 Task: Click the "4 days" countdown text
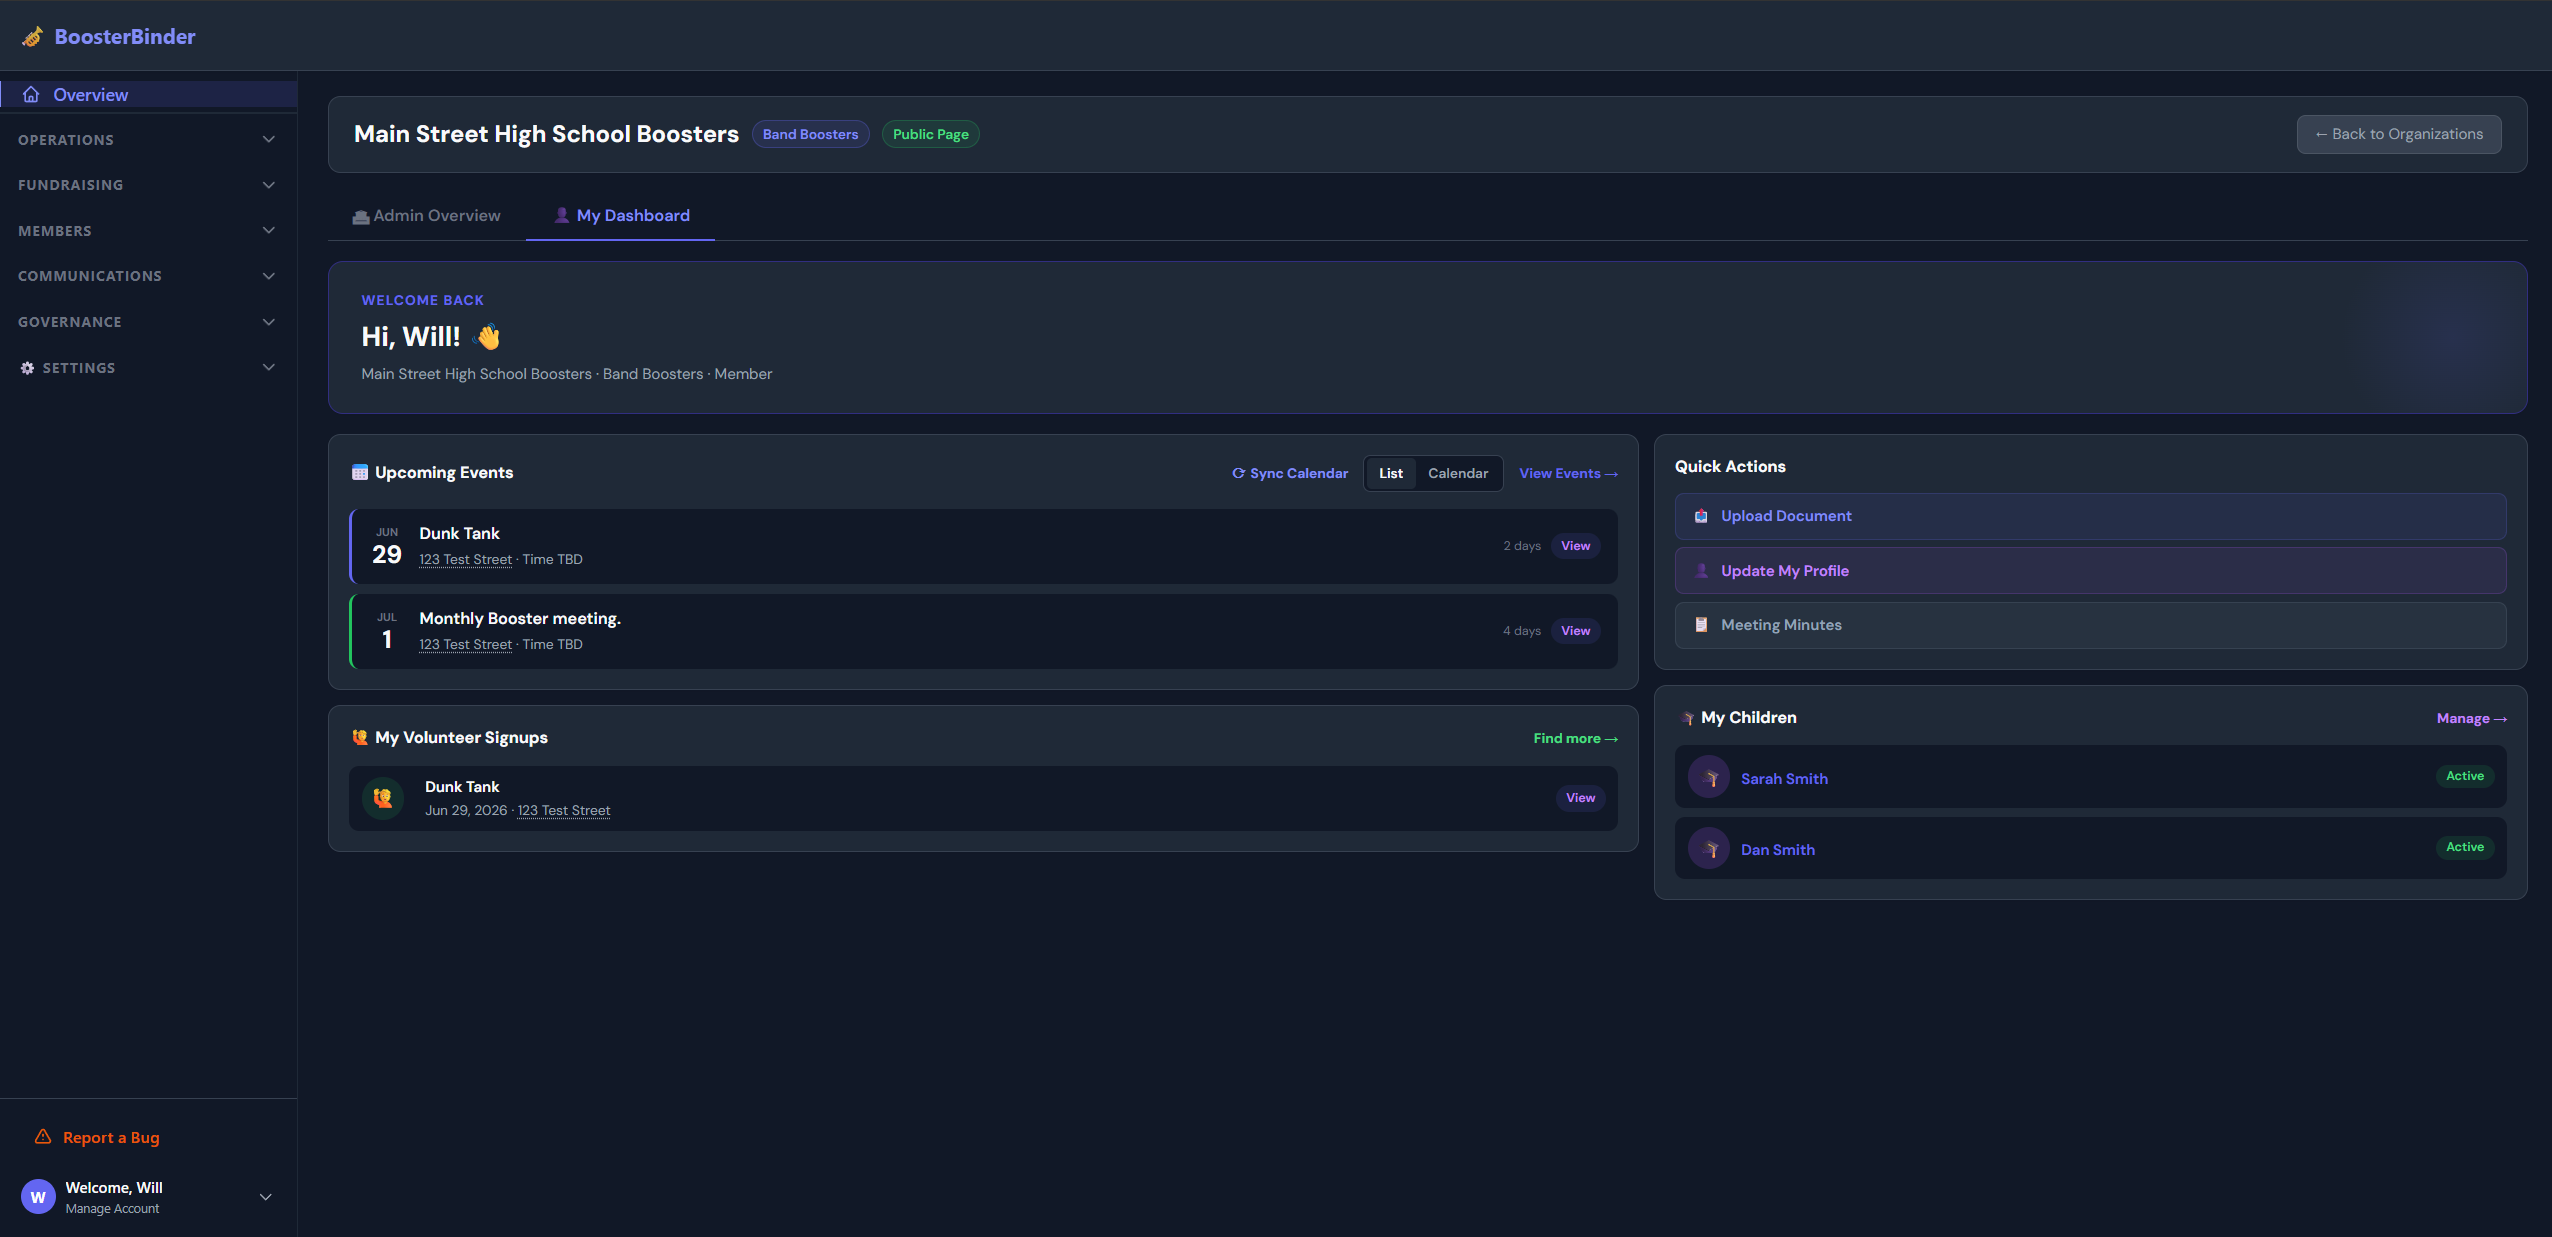[1521, 631]
